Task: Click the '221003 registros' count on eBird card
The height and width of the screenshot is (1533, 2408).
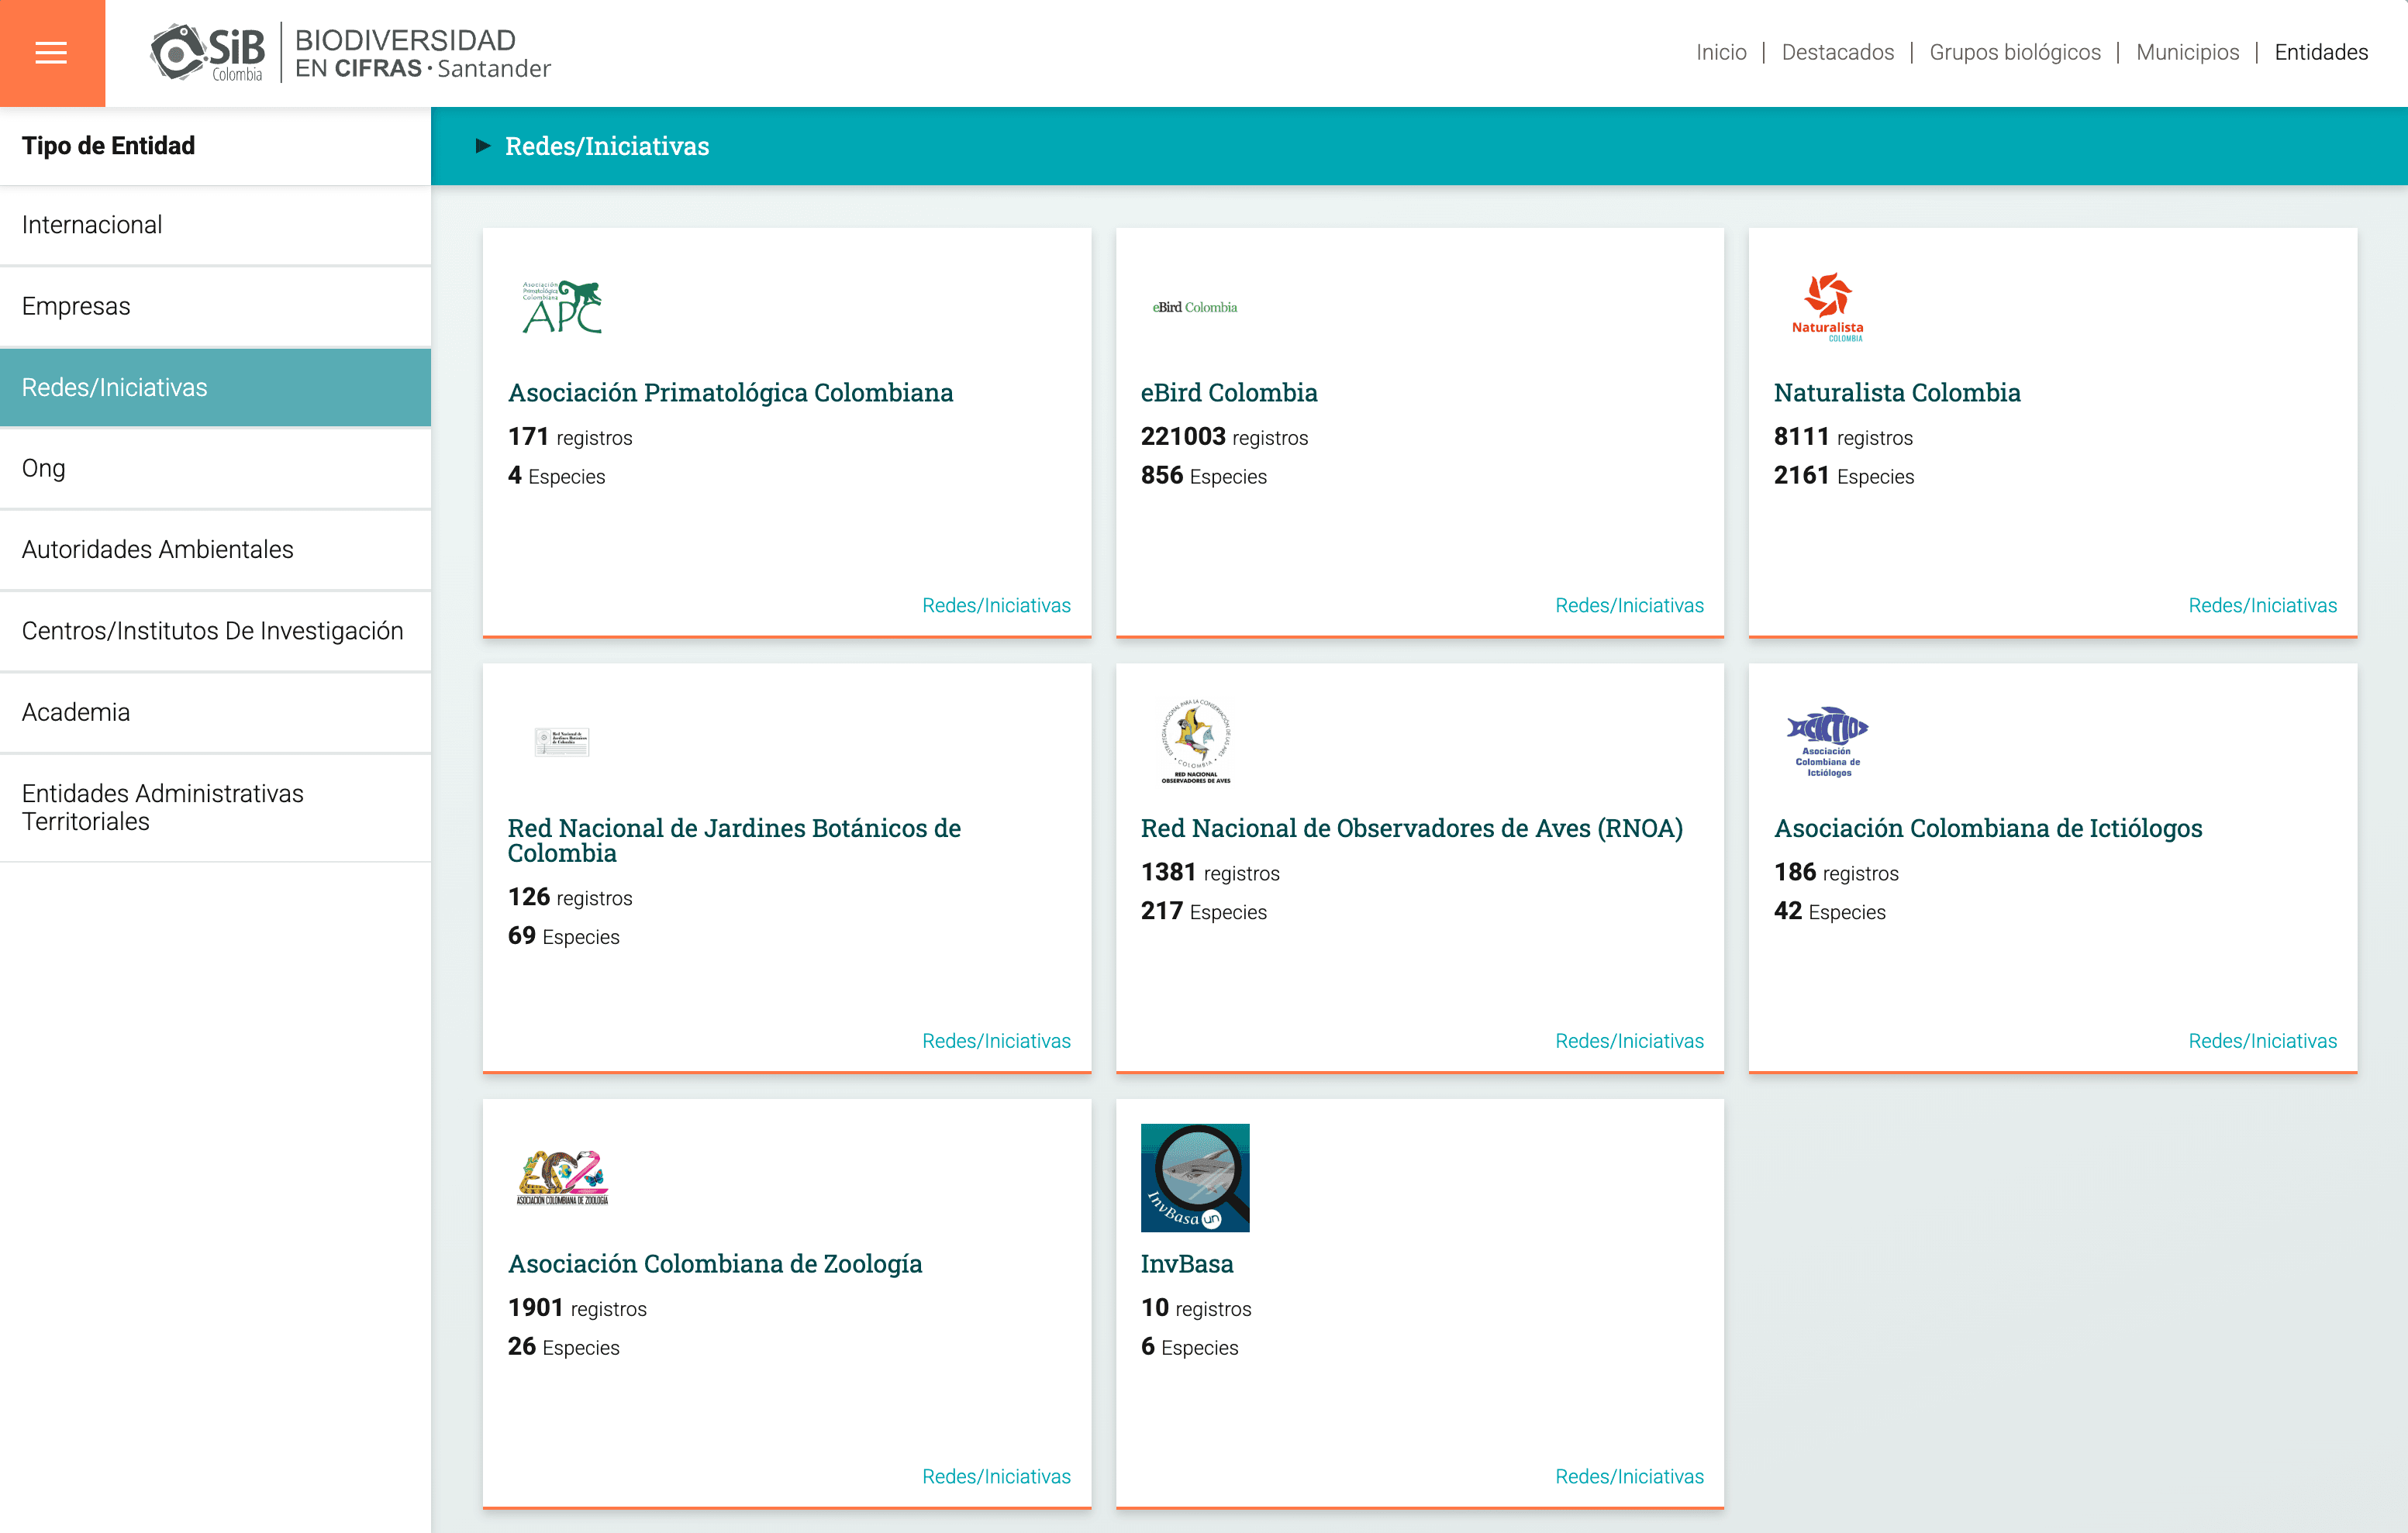Action: 1224,437
